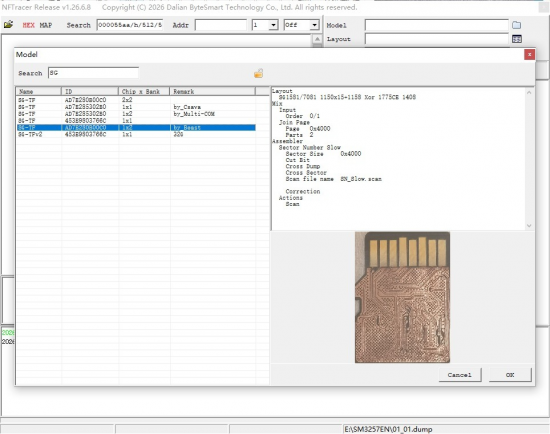Click the 'Cross Sector' line
The image size is (550, 434).
(x=306, y=173)
